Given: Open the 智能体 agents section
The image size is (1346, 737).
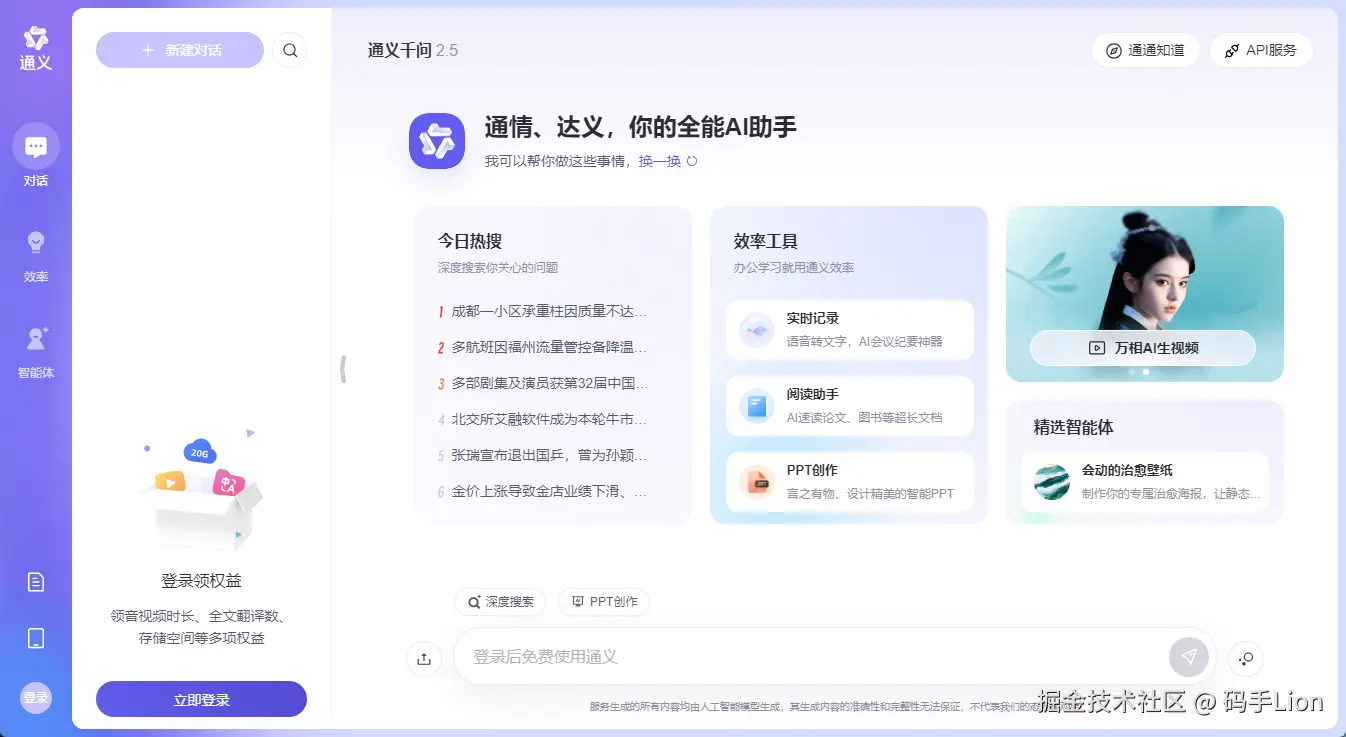Looking at the screenshot, I should pyautogui.click(x=36, y=351).
